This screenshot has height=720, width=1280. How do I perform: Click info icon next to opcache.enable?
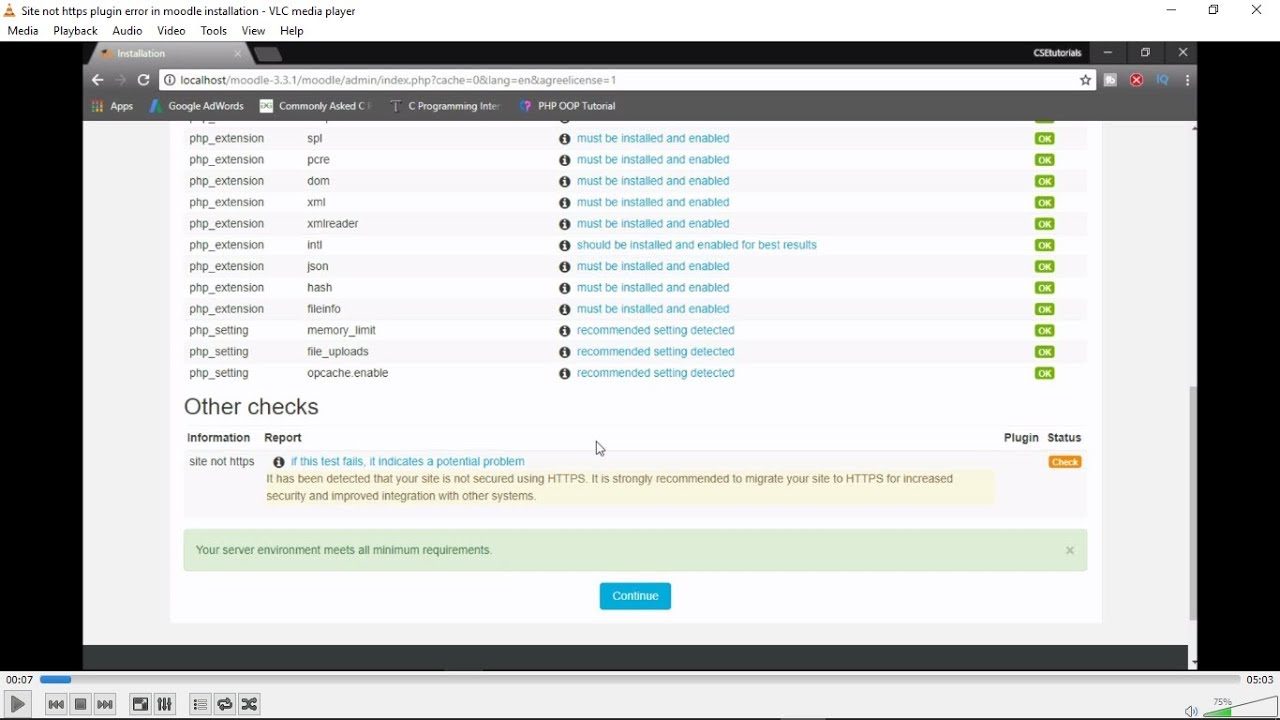pyautogui.click(x=565, y=374)
